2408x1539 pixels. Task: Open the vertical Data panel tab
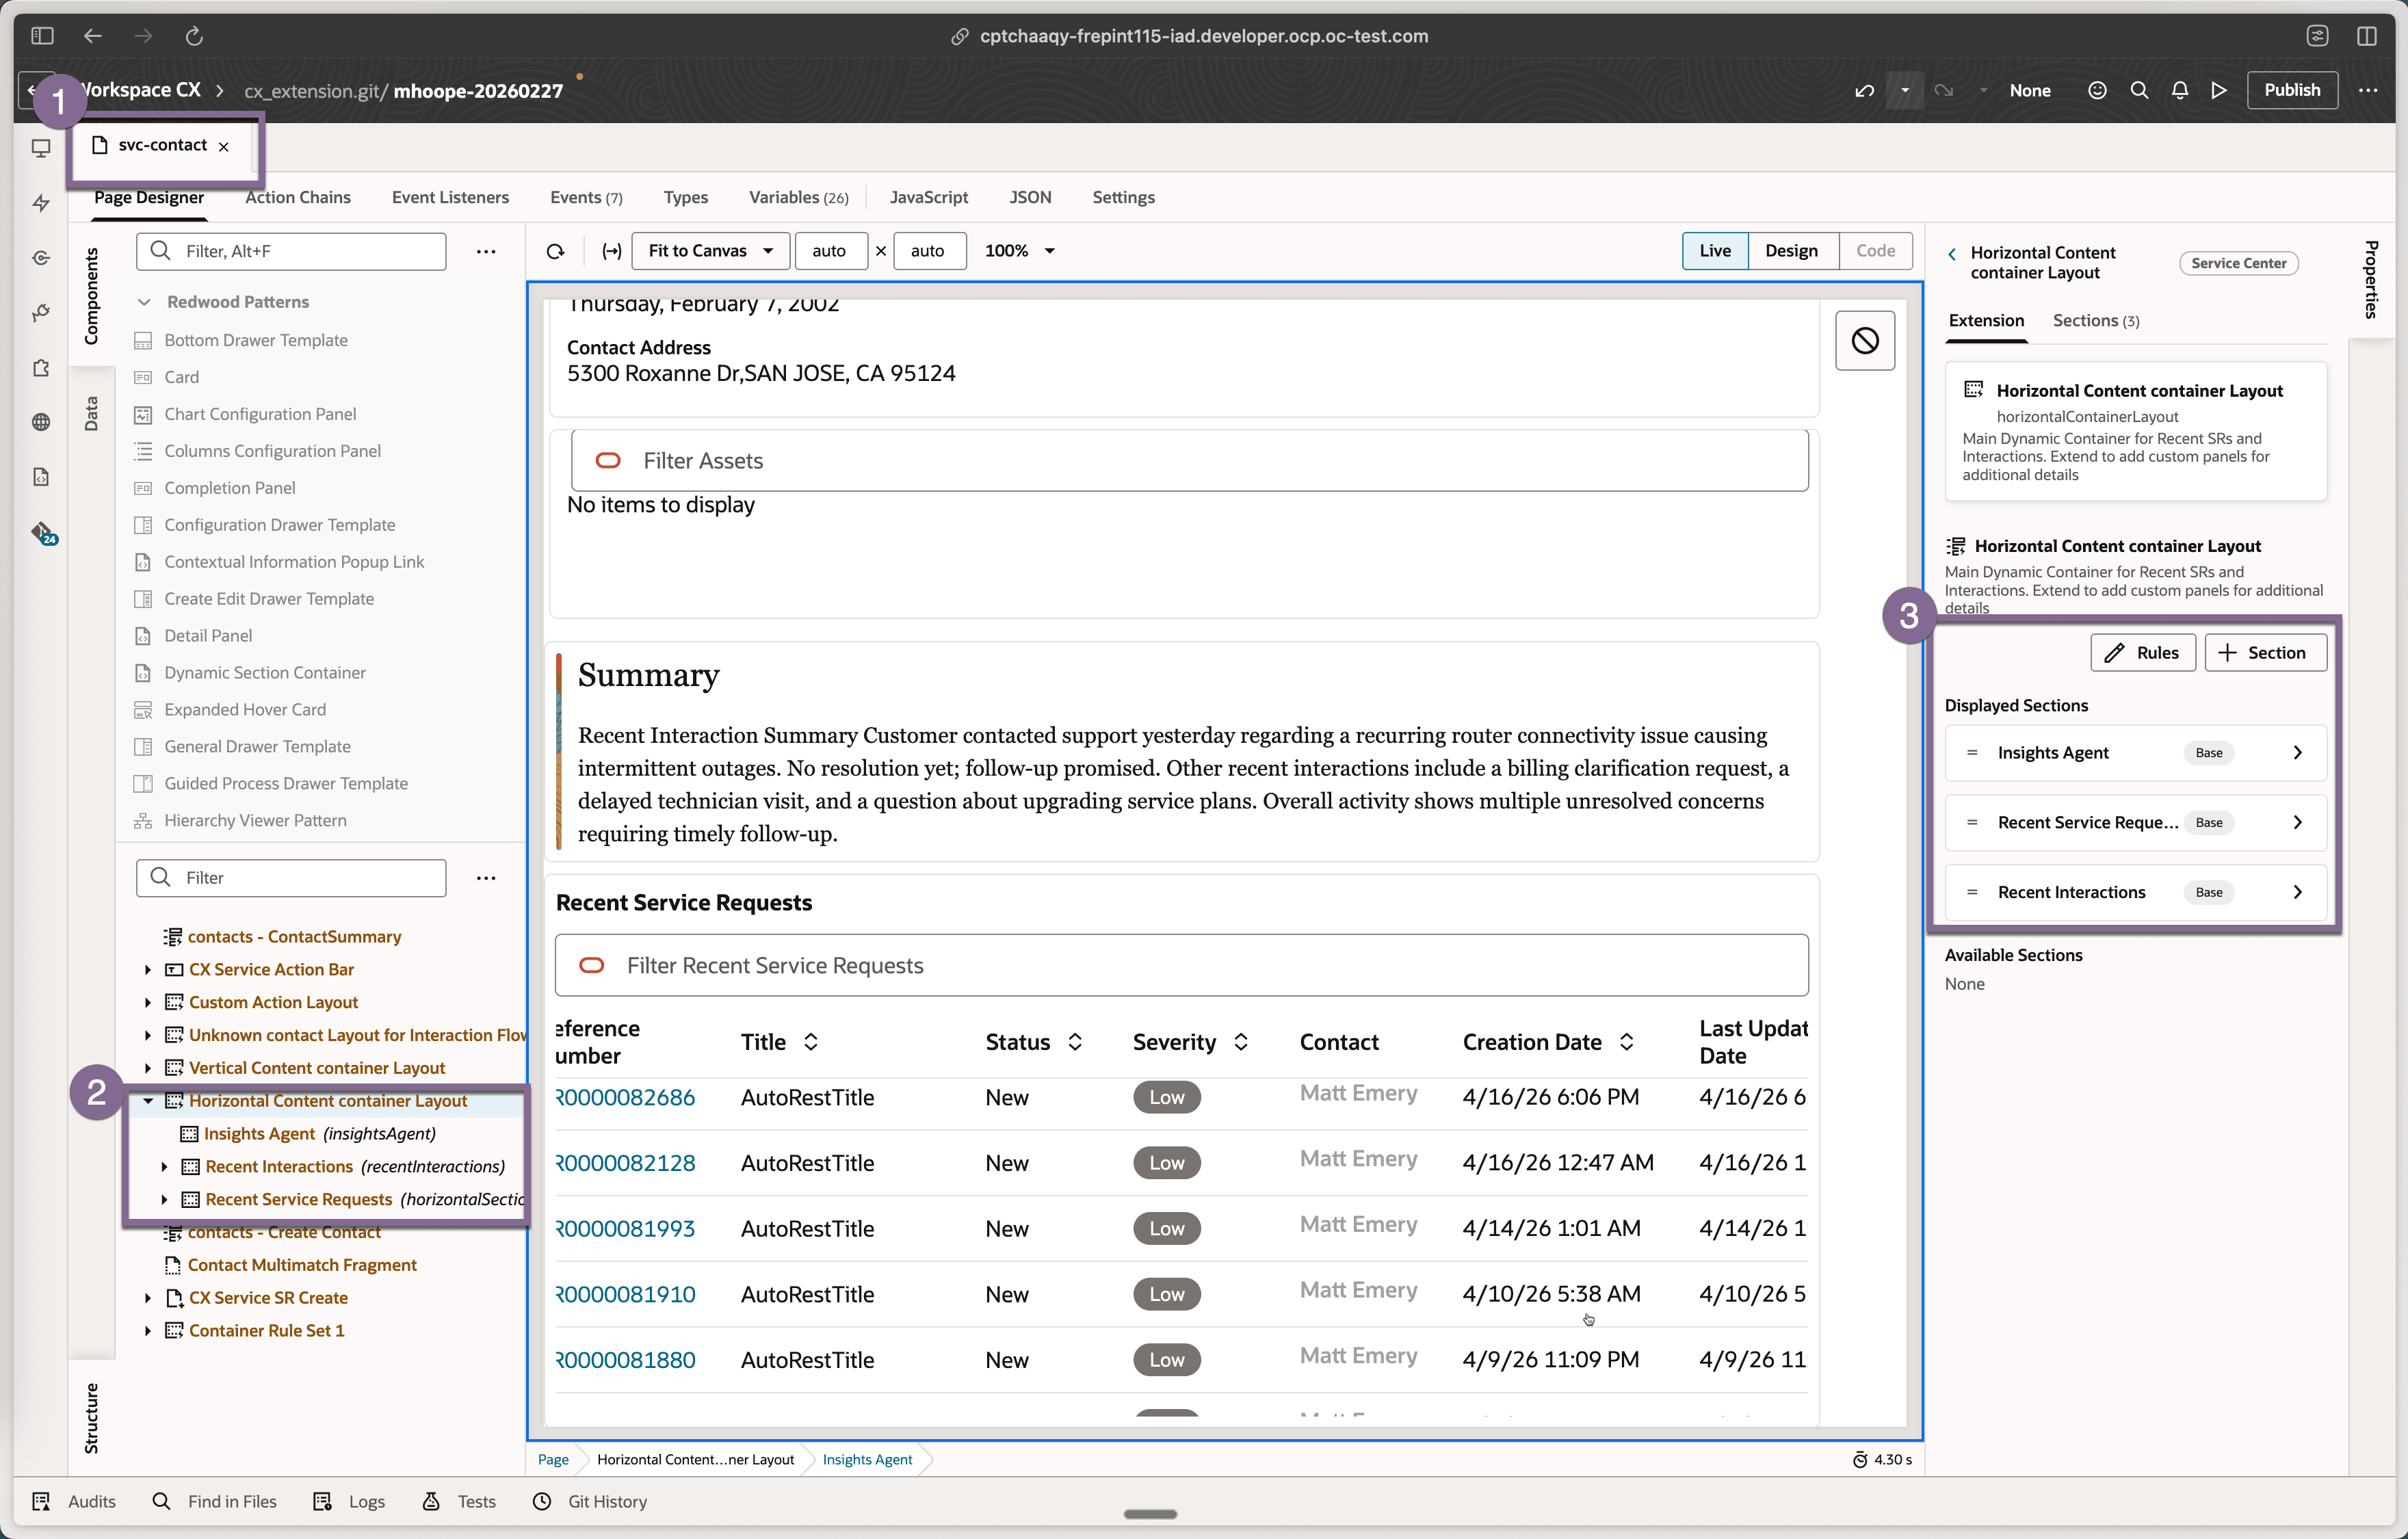[91, 413]
